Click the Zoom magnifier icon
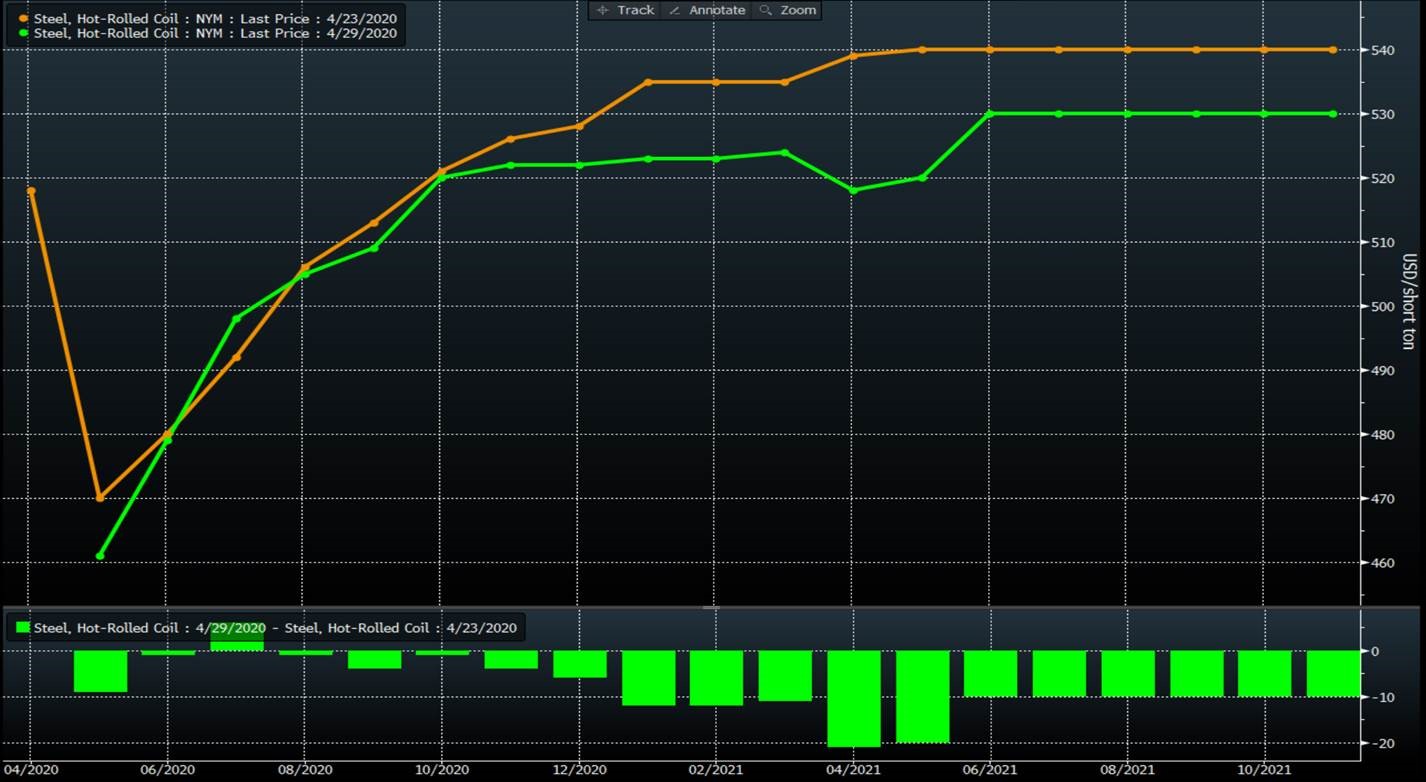 (x=766, y=10)
